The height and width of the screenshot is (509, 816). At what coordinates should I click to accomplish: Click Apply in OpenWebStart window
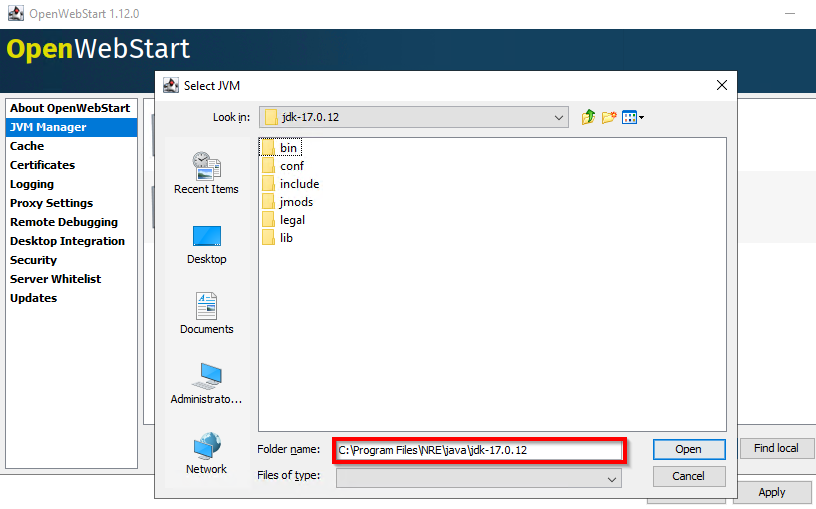772,492
